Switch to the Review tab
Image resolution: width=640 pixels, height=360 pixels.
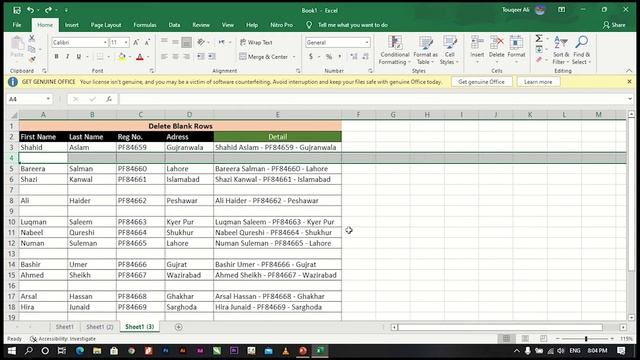(201, 25)
